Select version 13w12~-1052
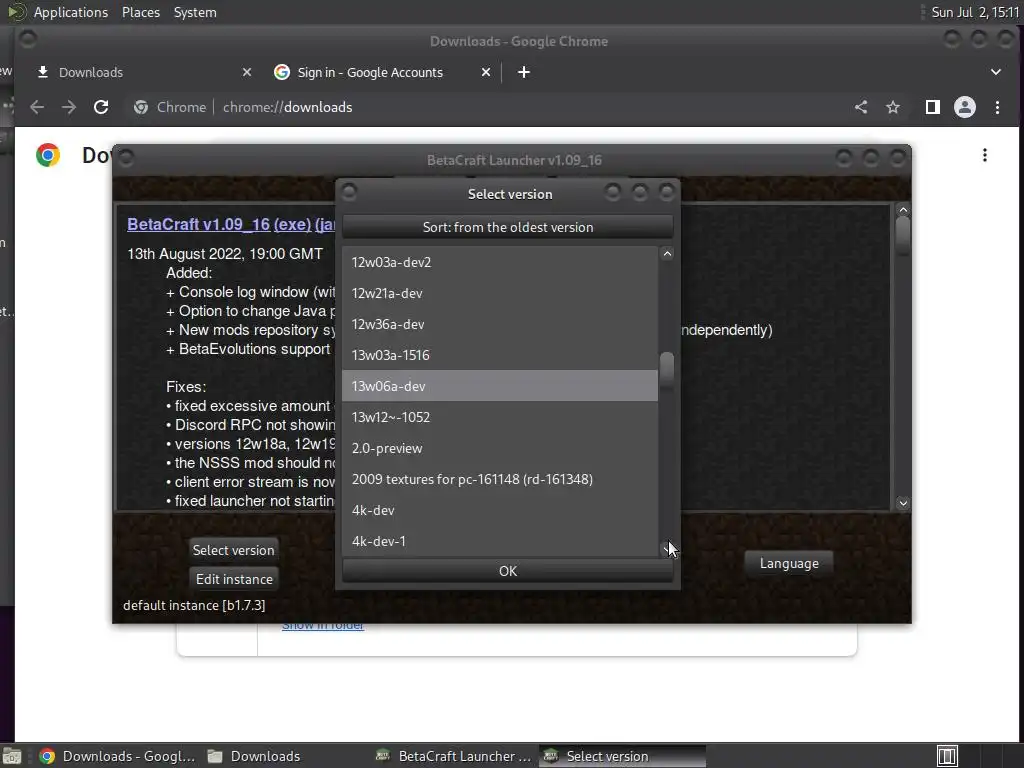Screen dimensions: 1024x768 coord(500,417)
